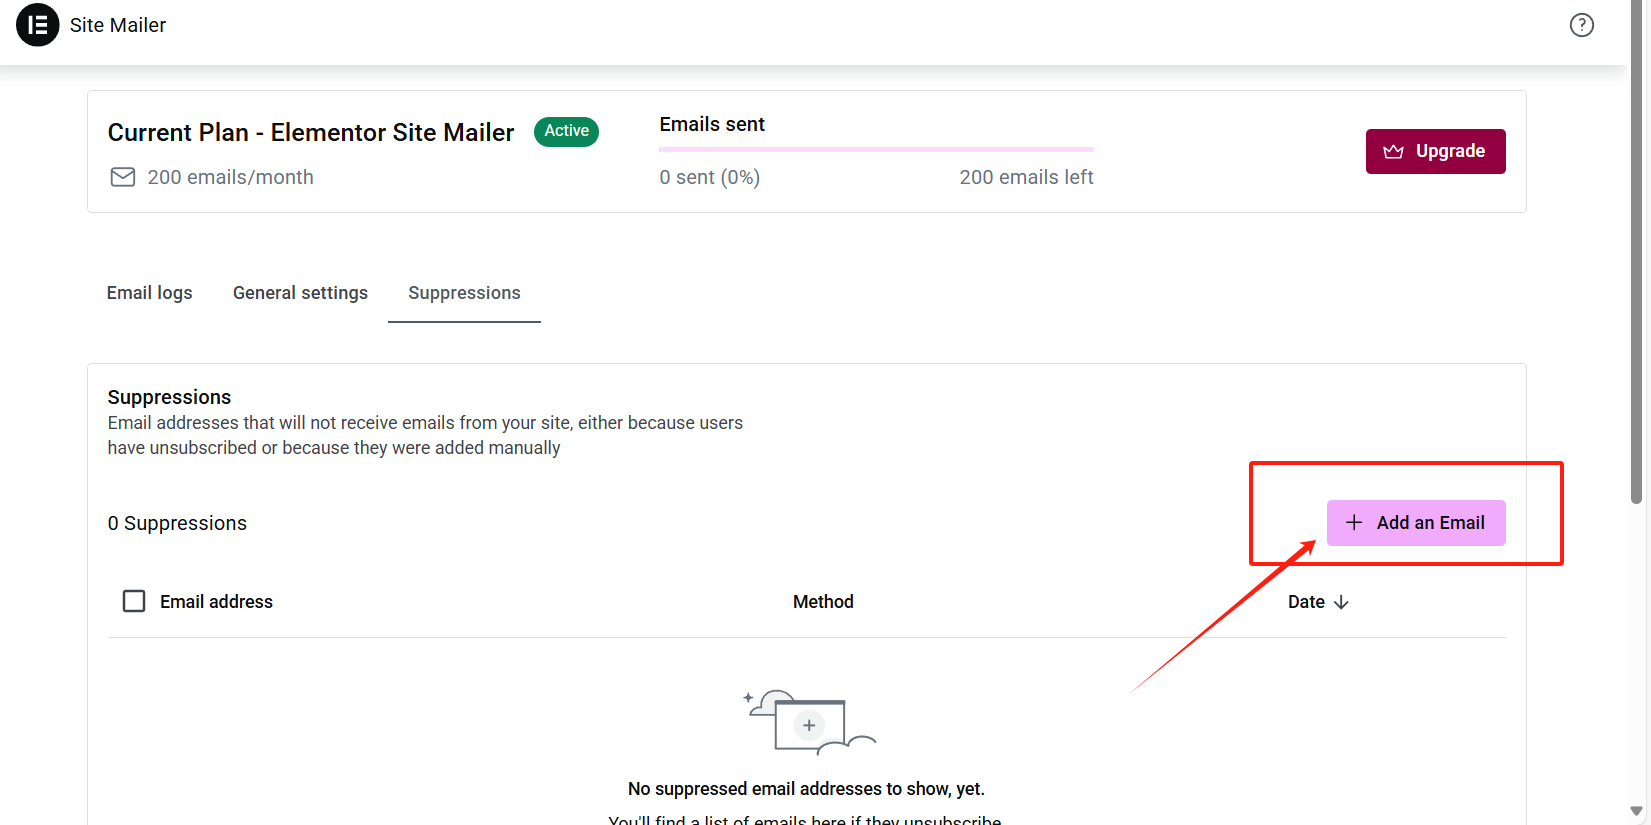Sort by Date using the arrow

(1341, 602)
